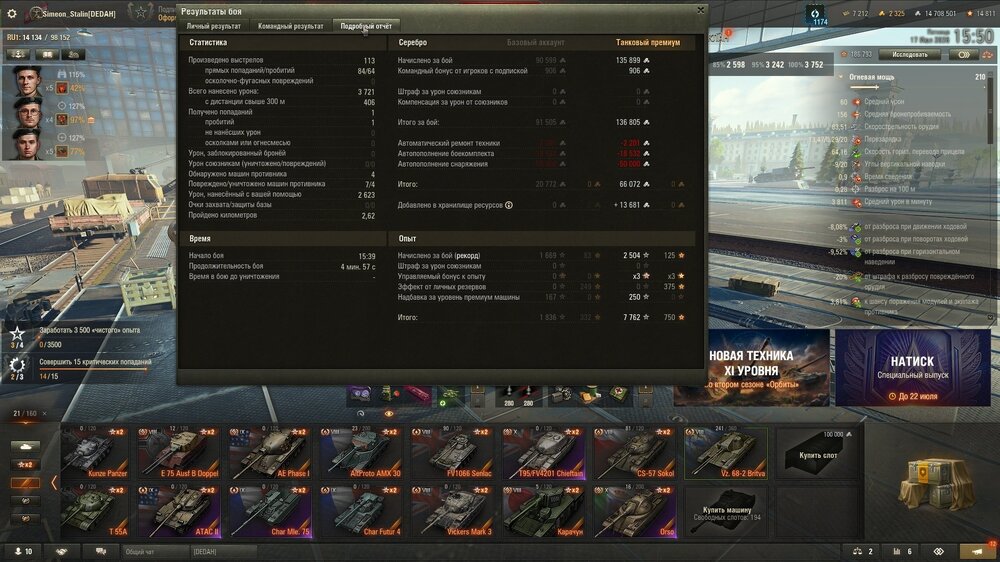This screenshot has height=562, width=1000.
Task: Open the silver balance 14 708 501
Action: pyautogui.click(x=935, y=13)
